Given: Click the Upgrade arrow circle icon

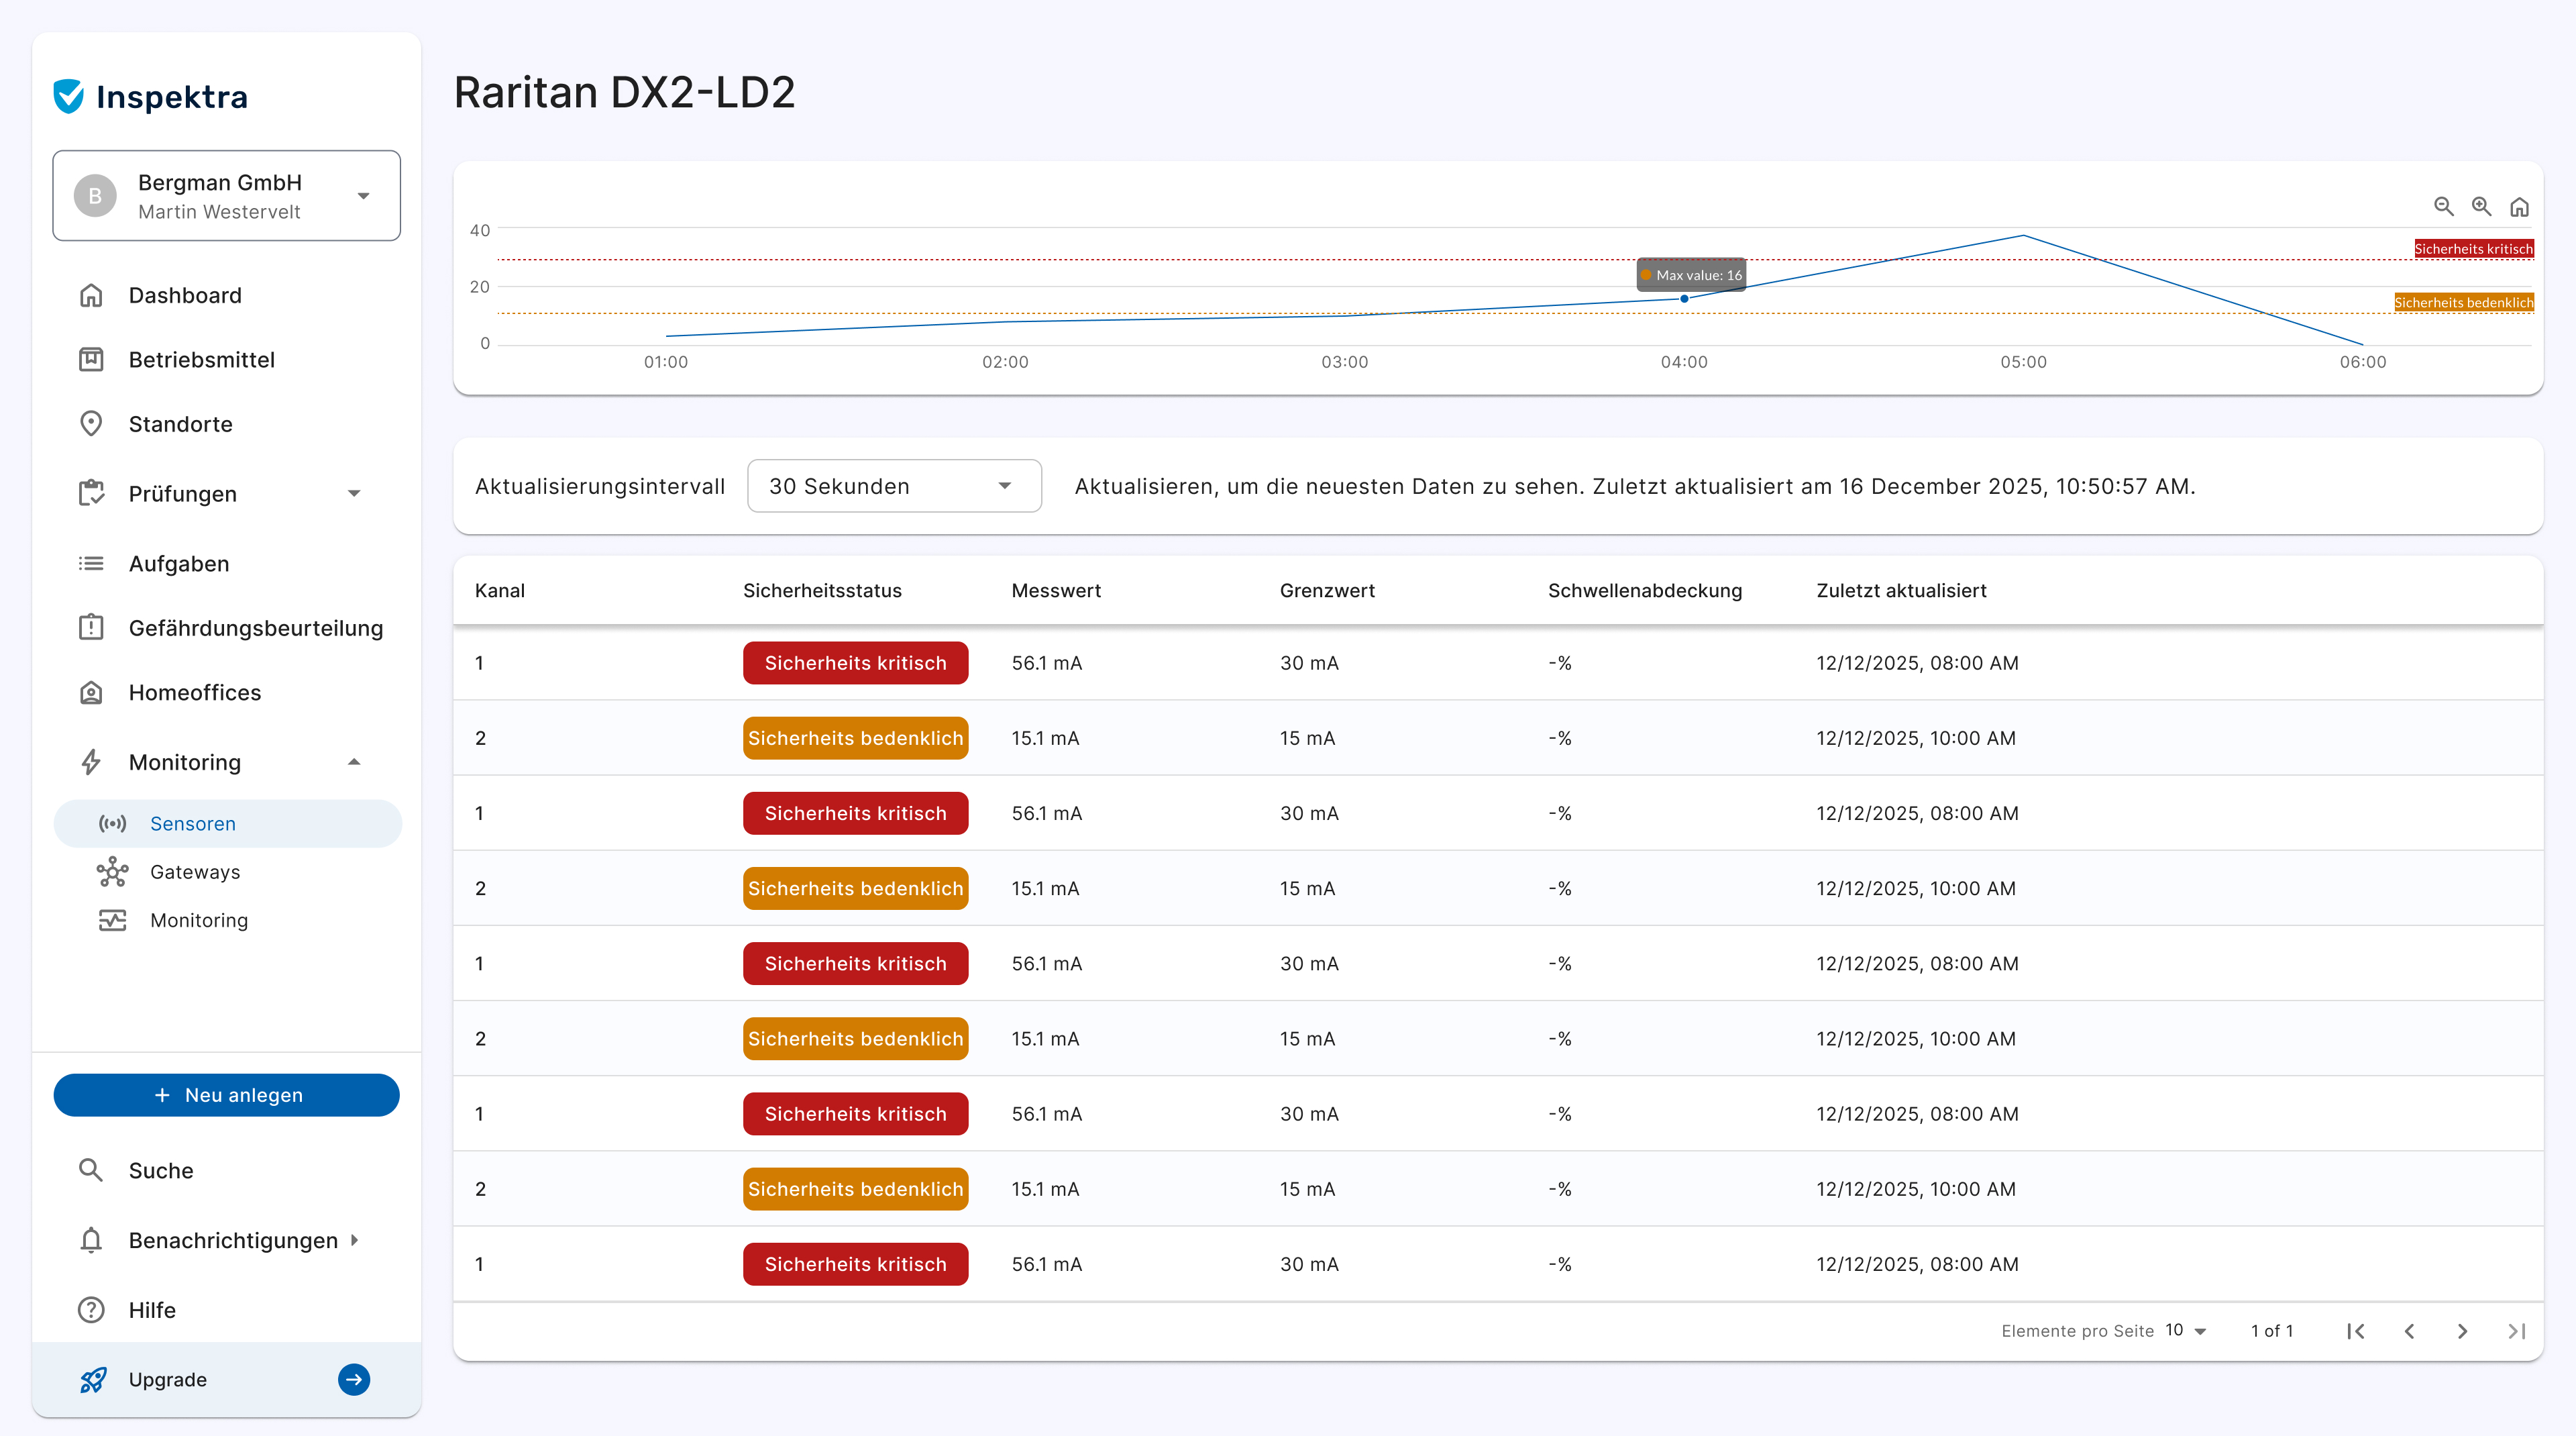Looking at the screenshot, I should (354, 1379).
